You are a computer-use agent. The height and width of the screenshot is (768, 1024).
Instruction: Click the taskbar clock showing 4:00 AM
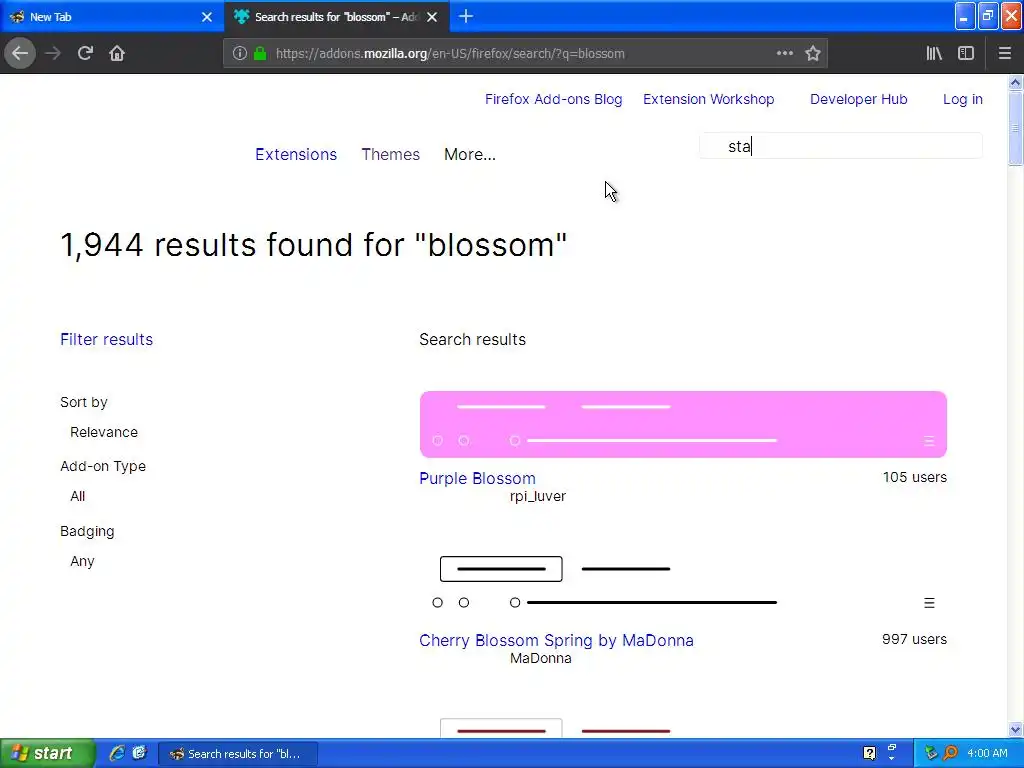[x=987, y=754]
